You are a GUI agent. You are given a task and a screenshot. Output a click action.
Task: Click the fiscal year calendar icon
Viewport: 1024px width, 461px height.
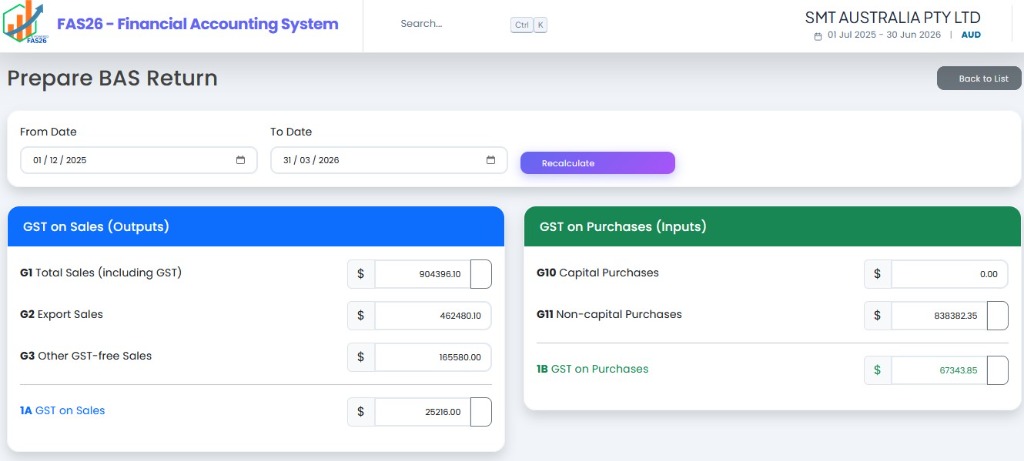[x=818, y=36]
